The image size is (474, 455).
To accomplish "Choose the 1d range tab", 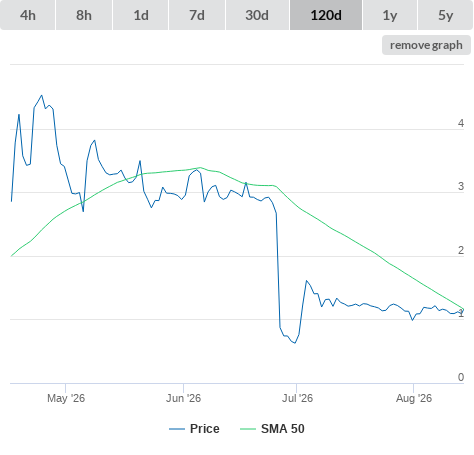I will [x=141, y=15].
